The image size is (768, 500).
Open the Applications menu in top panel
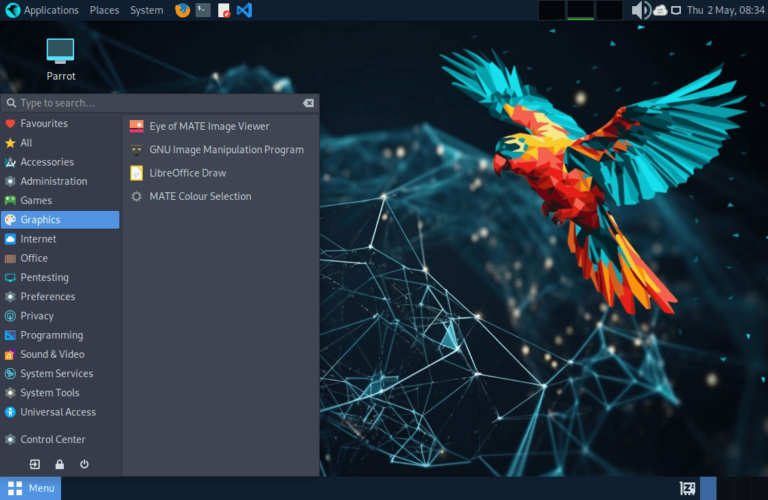click(x=51, y=10)
